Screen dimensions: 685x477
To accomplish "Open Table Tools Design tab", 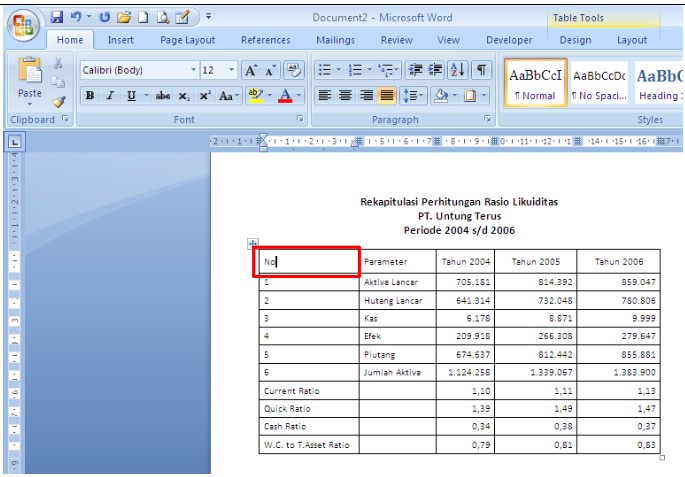I will (575, 40).
